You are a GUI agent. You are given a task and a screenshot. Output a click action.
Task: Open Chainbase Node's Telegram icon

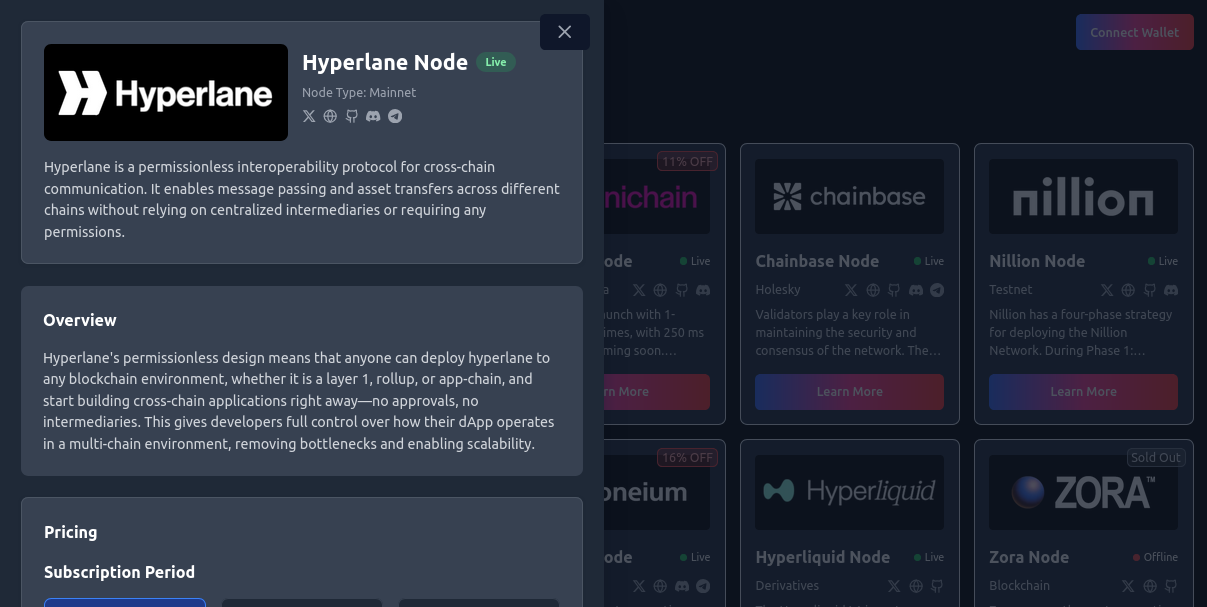(x=937, y=290)
